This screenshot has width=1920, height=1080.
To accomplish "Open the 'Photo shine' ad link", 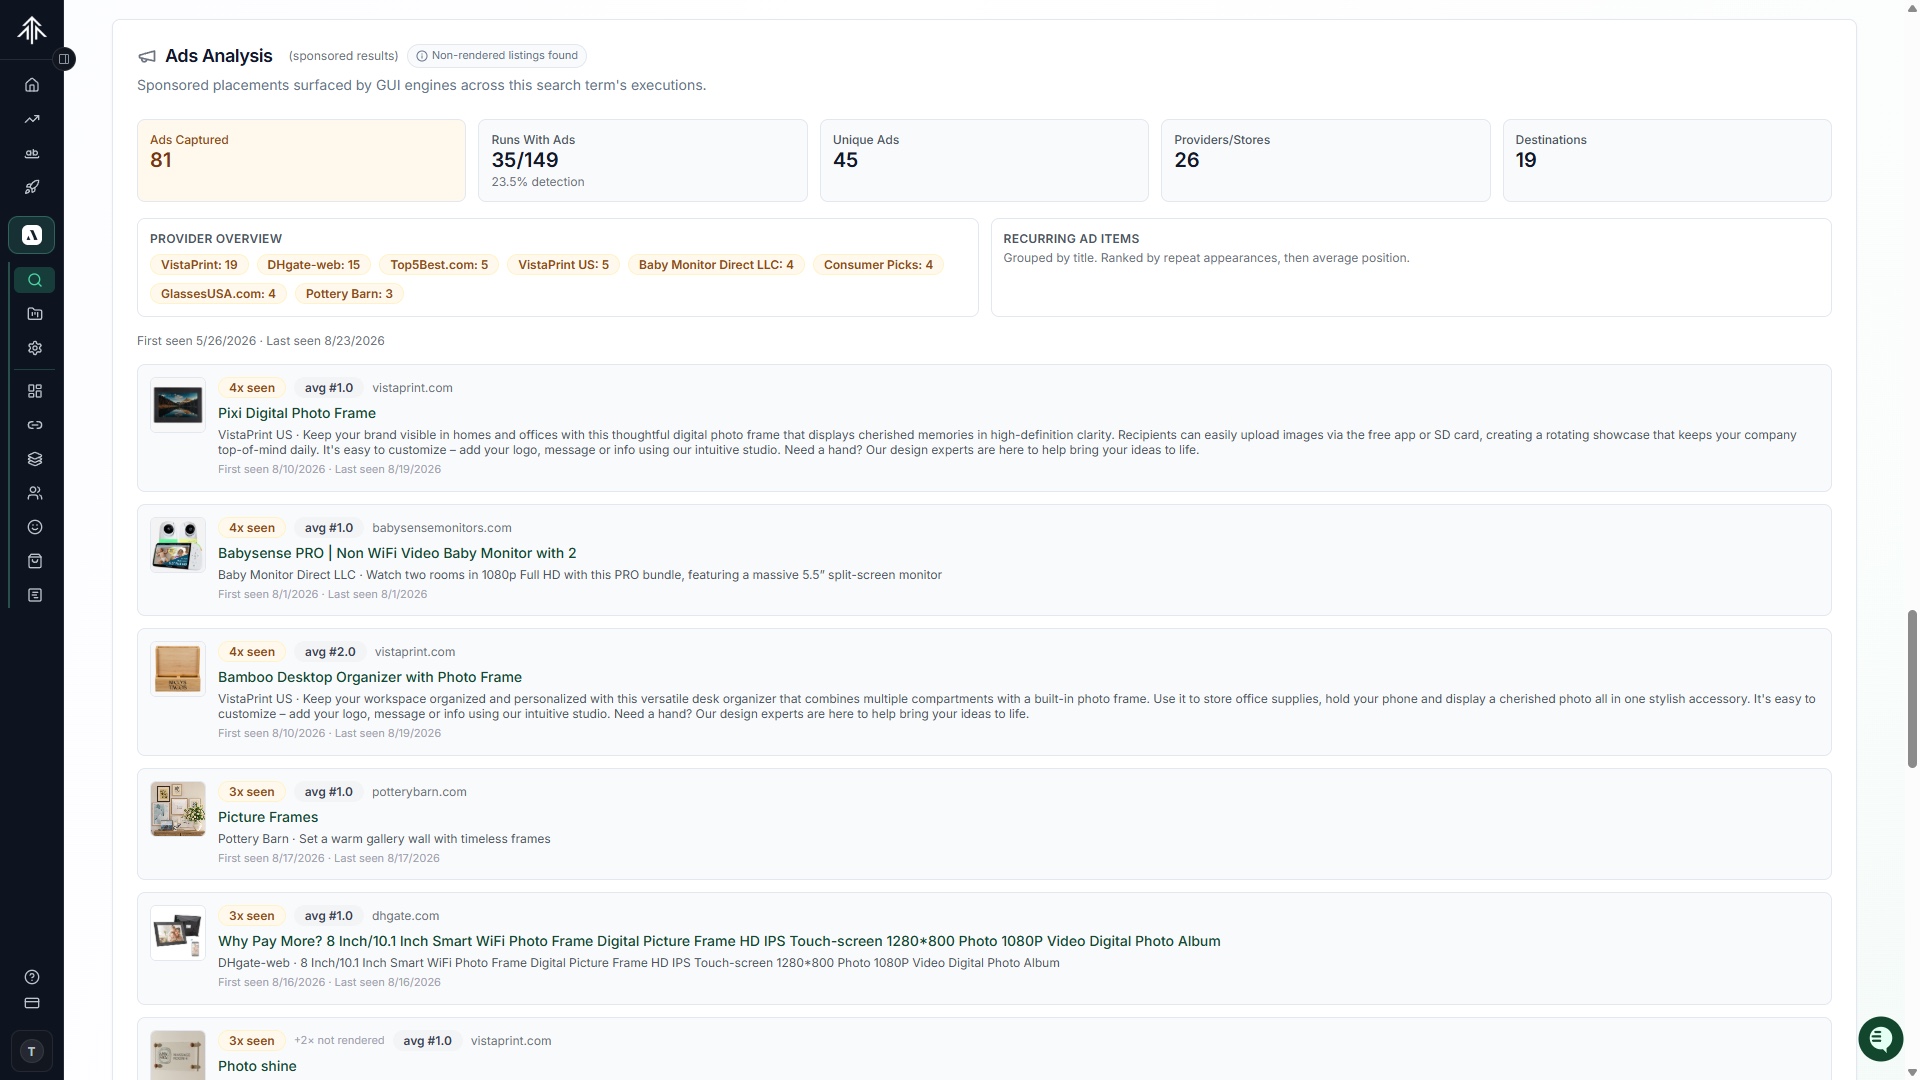I will (x=257, y=1066).
